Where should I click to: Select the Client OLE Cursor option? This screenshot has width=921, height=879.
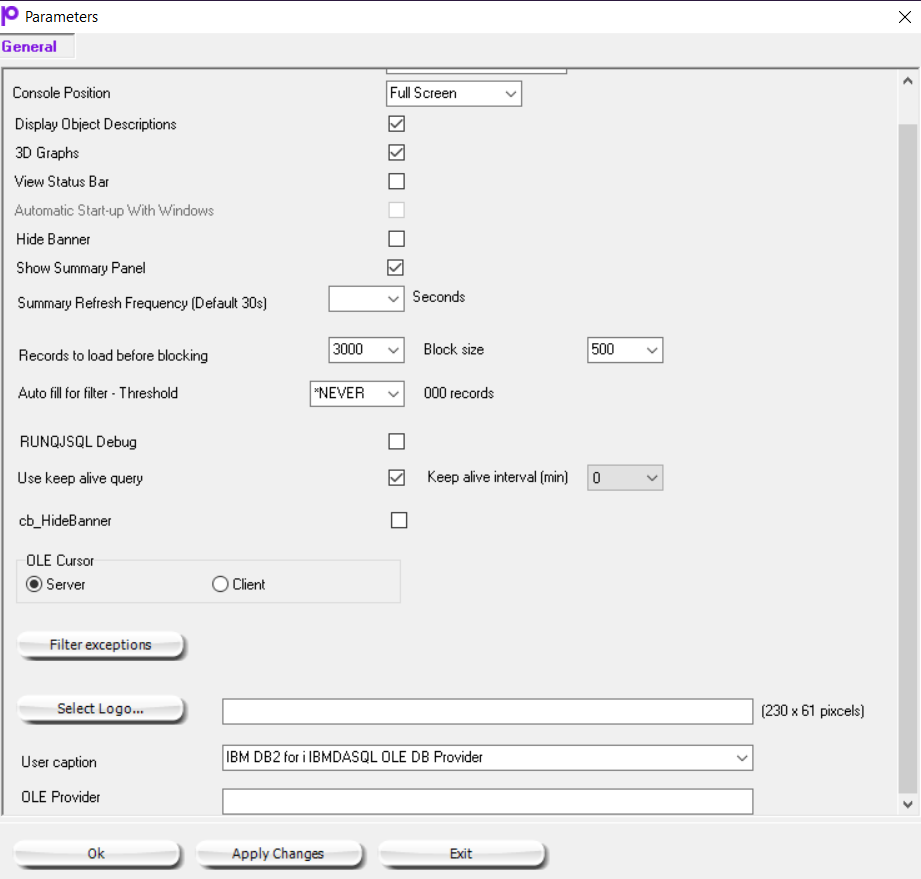click(x=221, y=585)
